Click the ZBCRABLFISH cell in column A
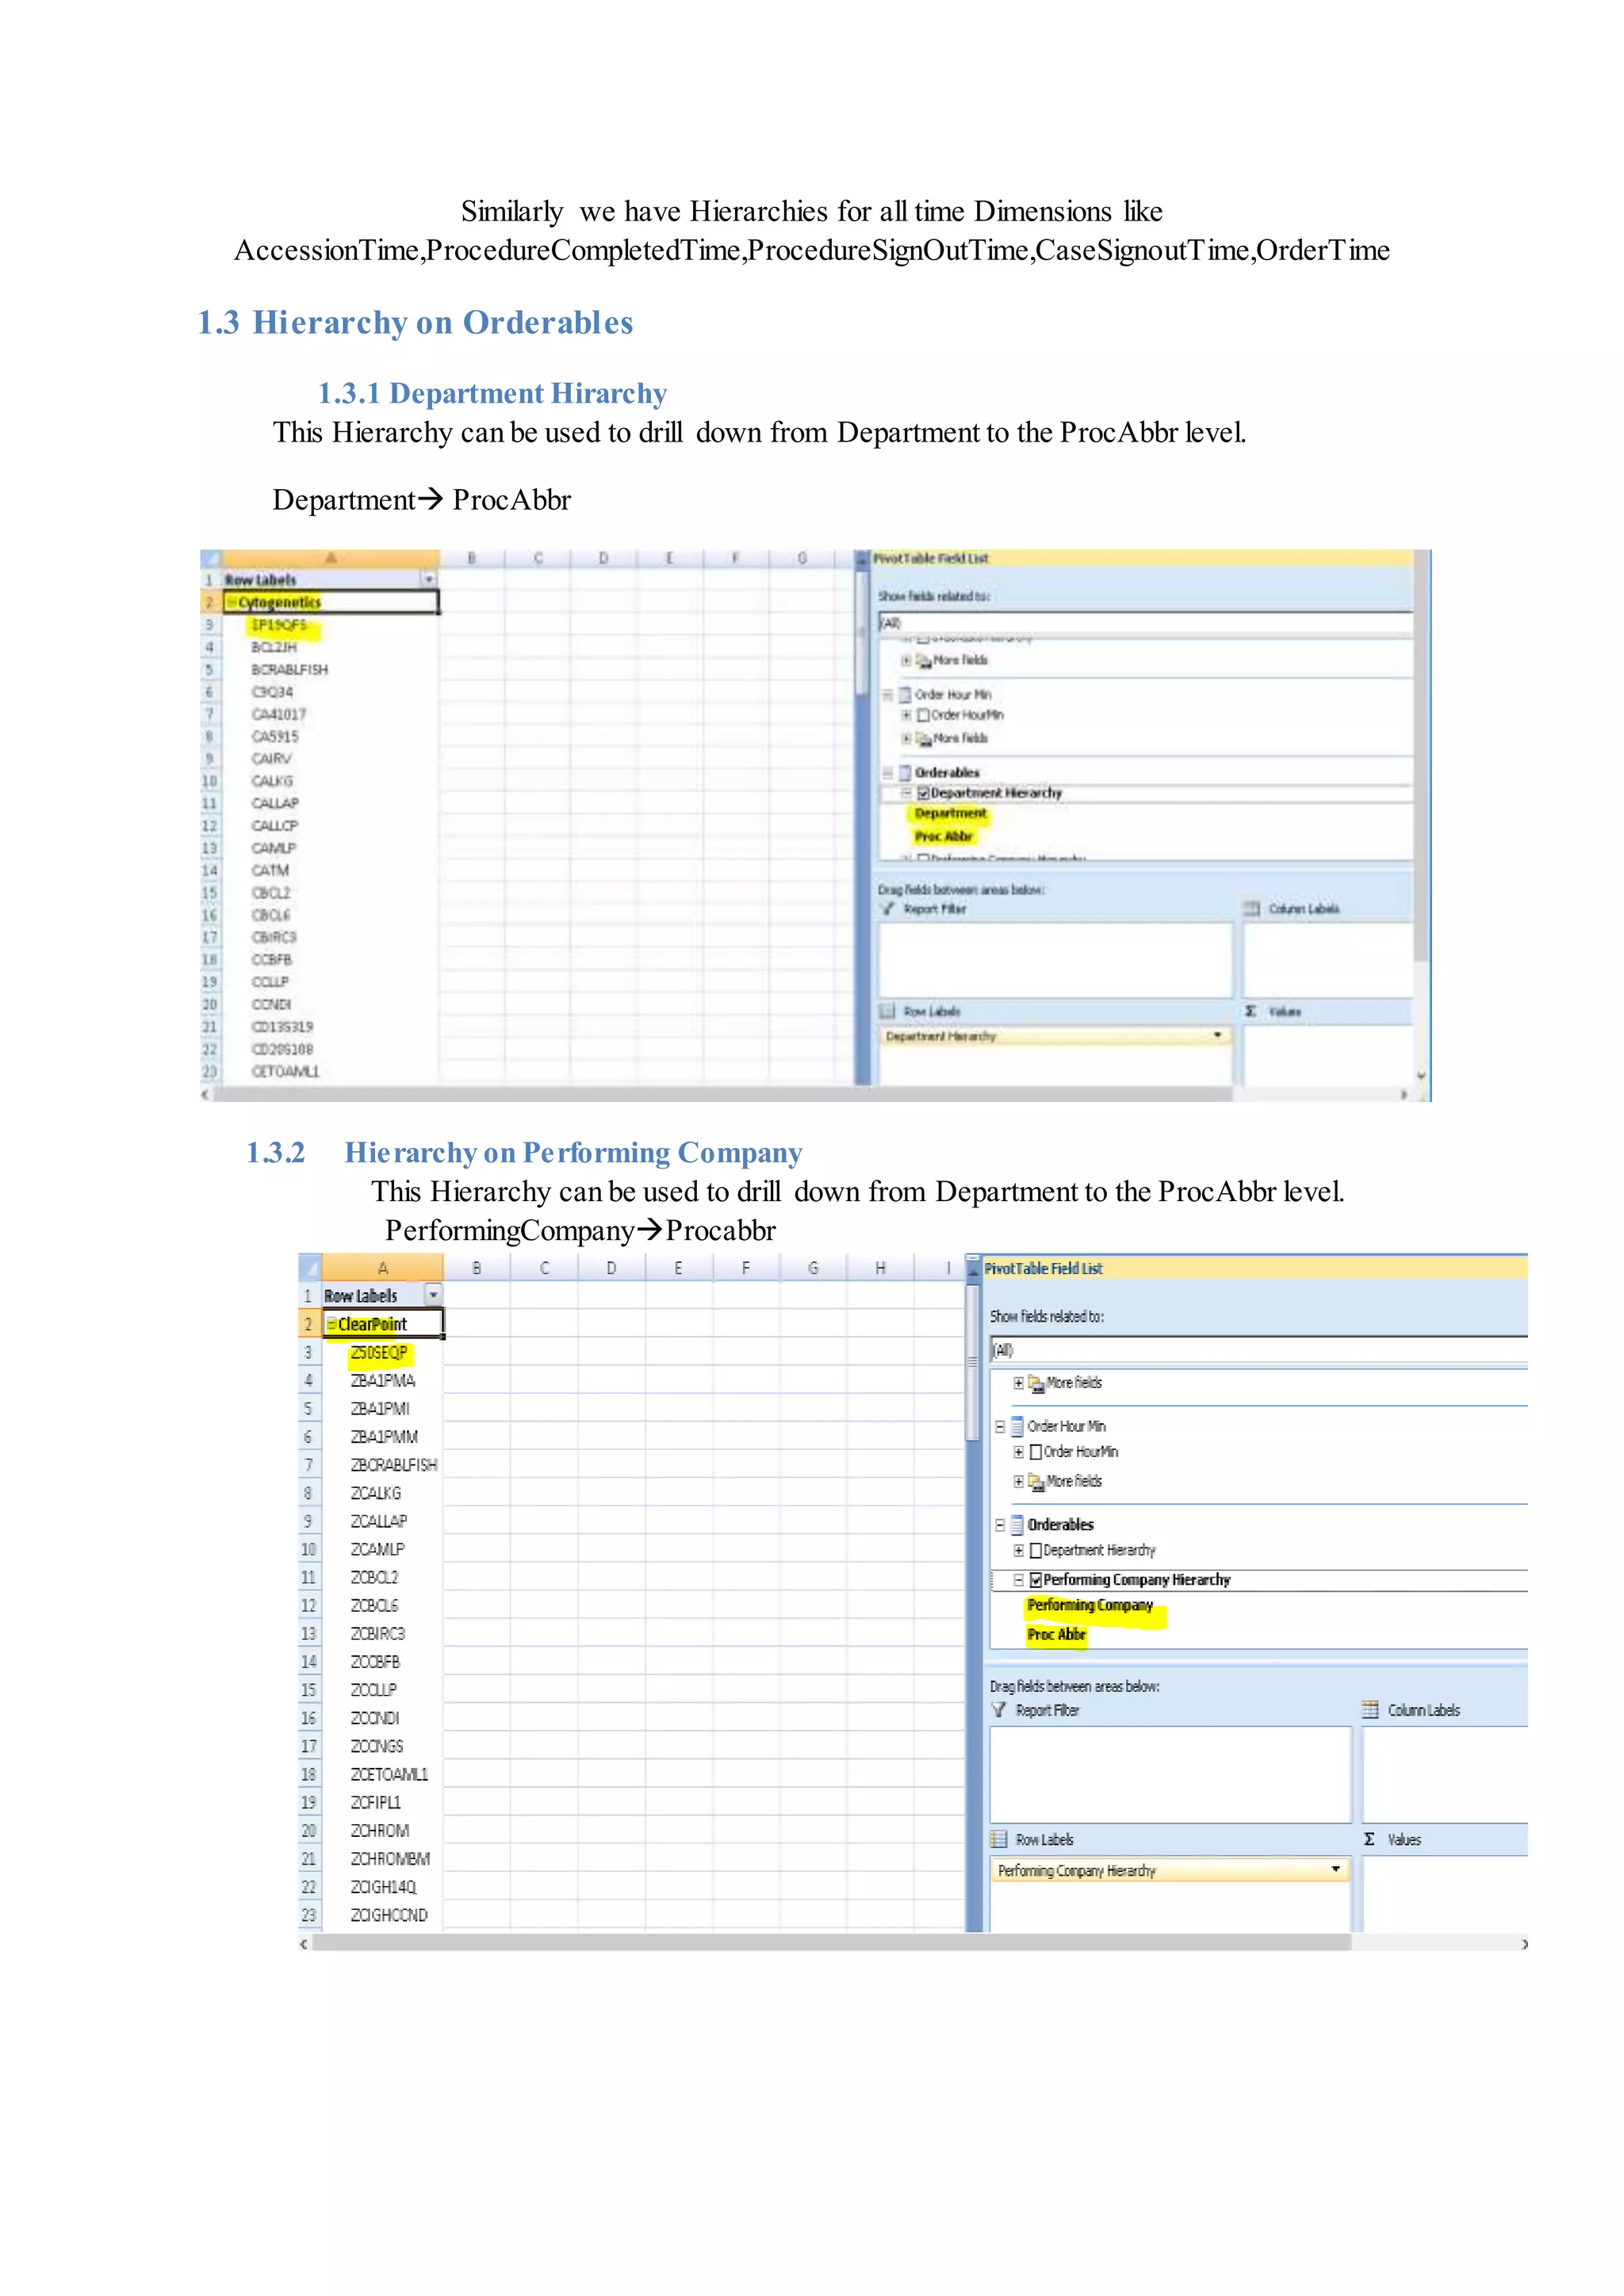 click(x=393, y=1465)
